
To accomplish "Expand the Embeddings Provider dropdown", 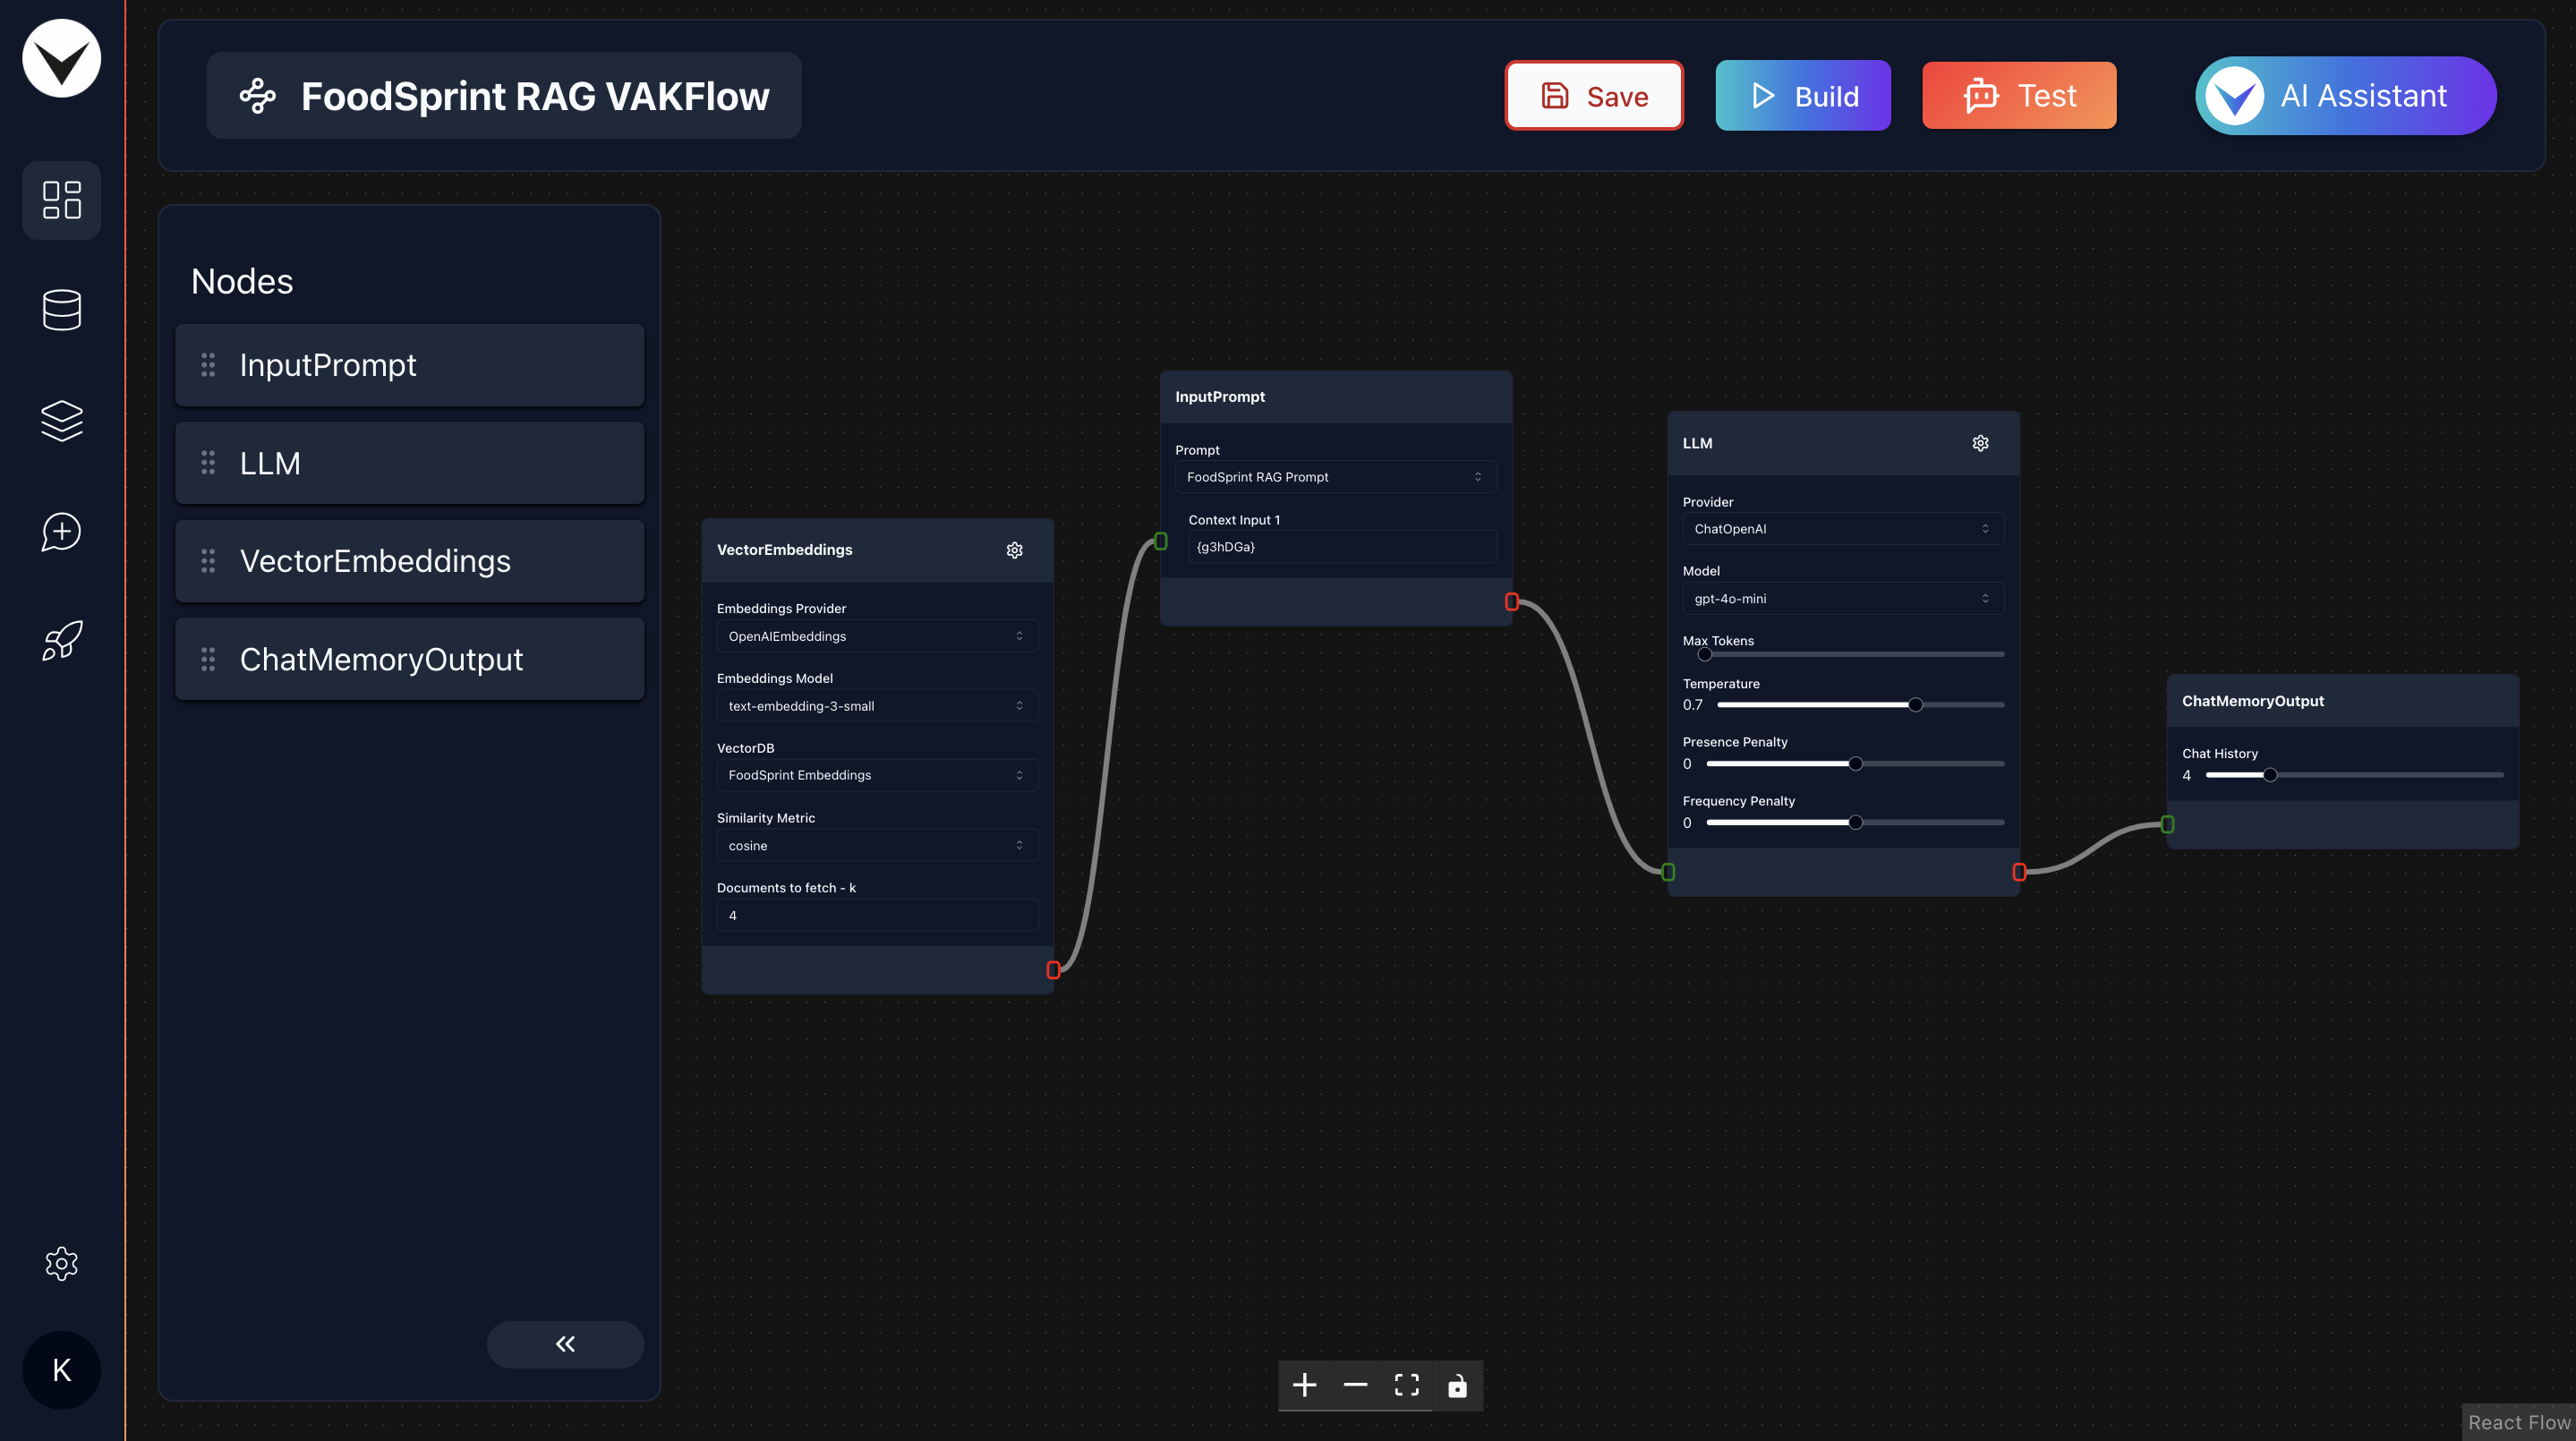I will pyautogui.click(x=876, y=636).
